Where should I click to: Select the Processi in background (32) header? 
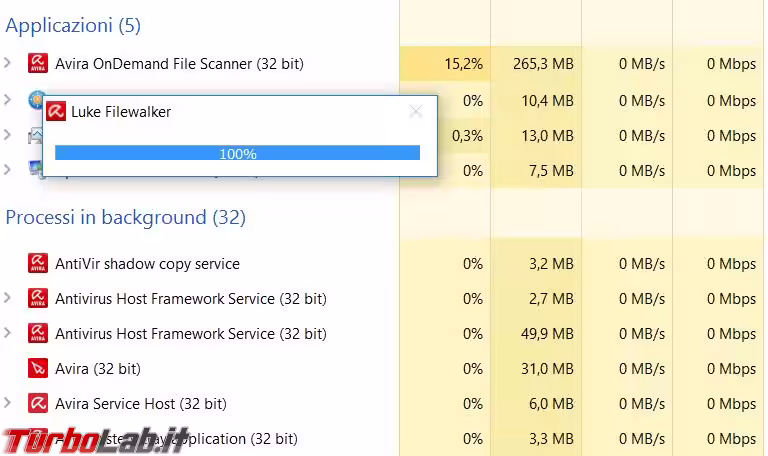125,217
